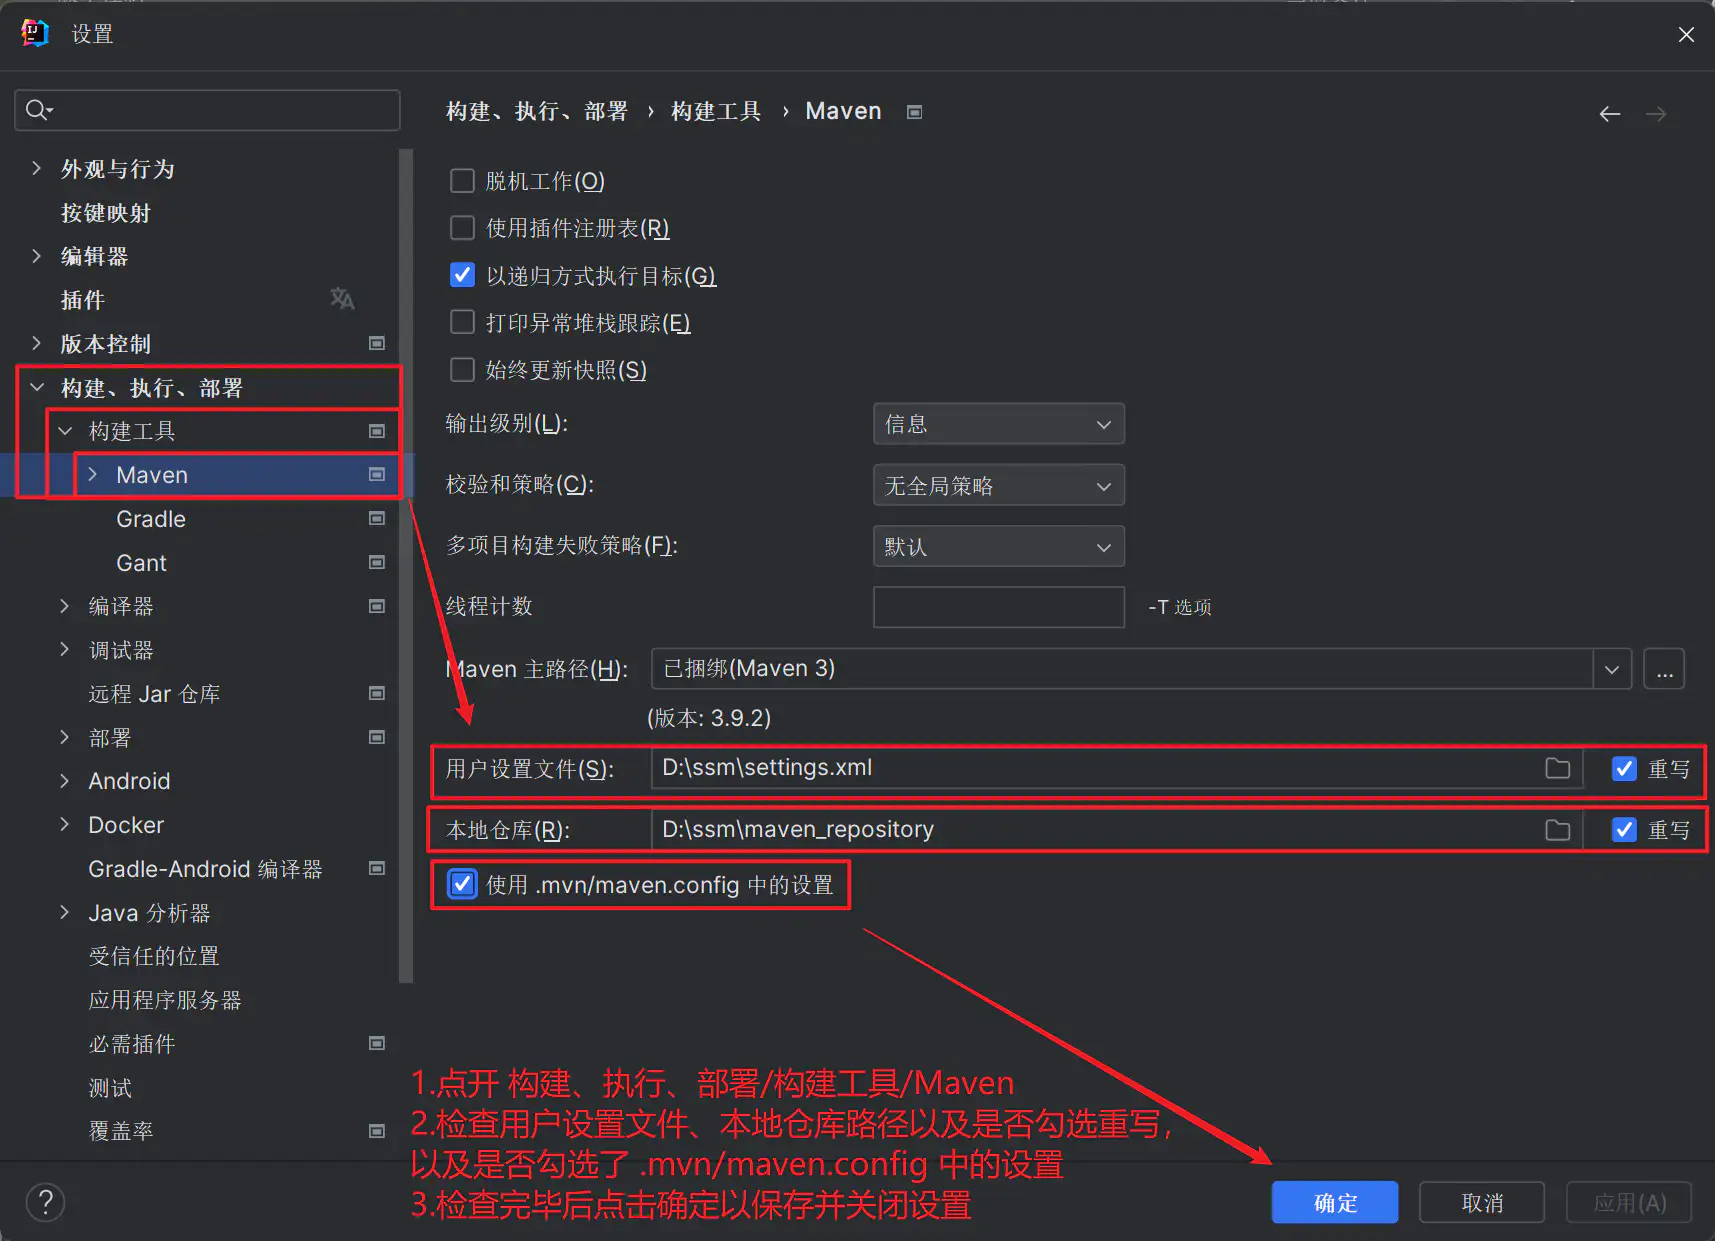The width and height of the screenshot is (1715, 1241).
Task: Open 多项目构建失败策略 dropdown
Action: [999, 546]
